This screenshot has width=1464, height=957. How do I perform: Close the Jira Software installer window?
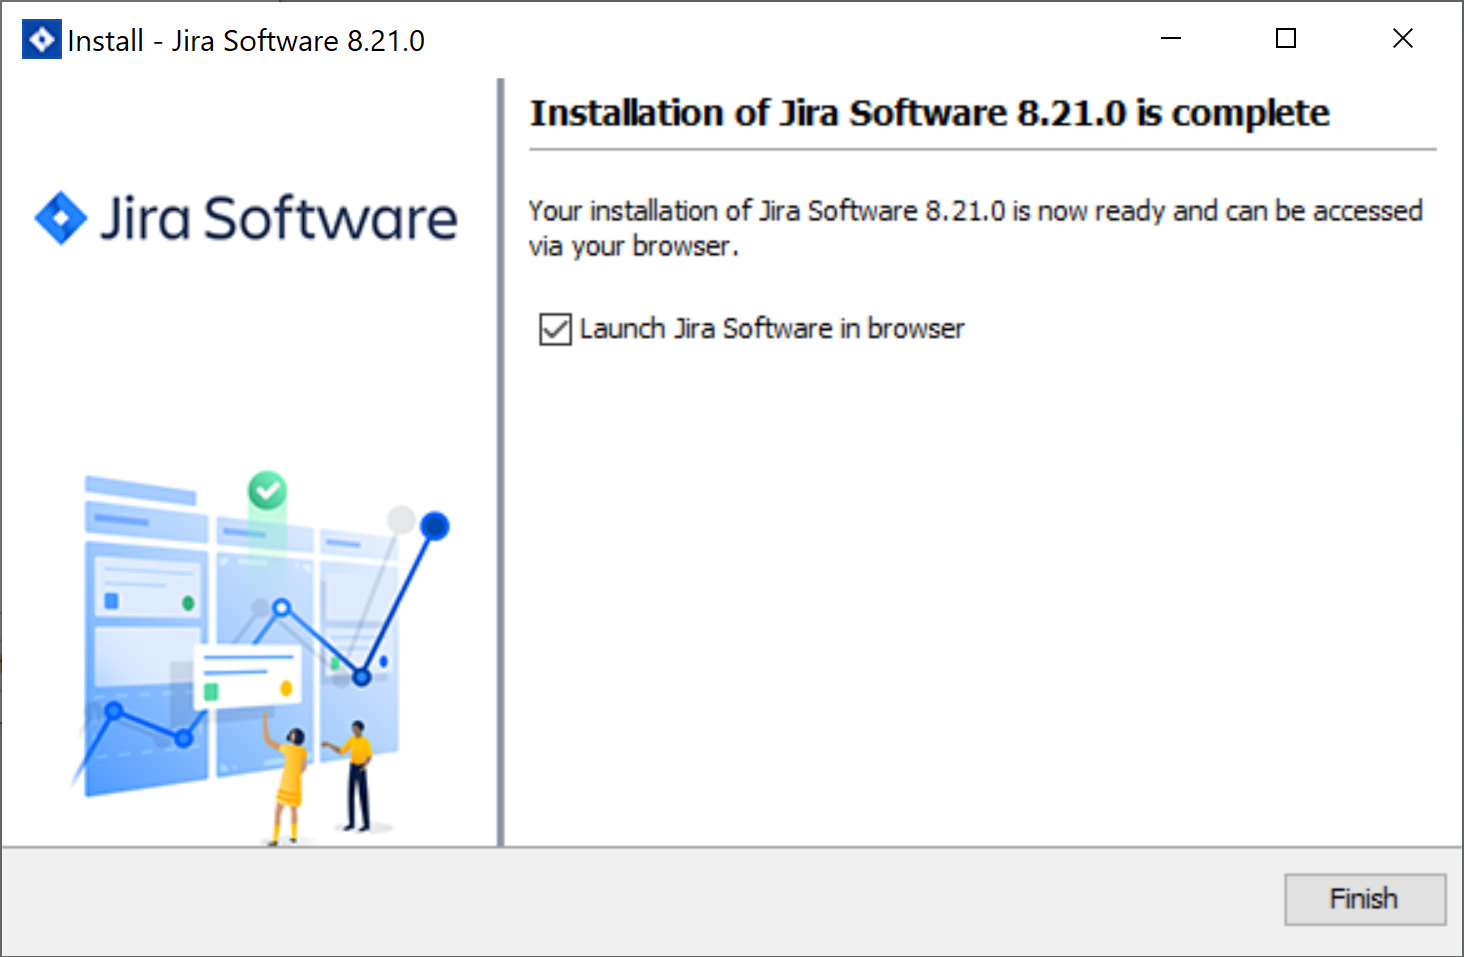tap(1403, 39)
